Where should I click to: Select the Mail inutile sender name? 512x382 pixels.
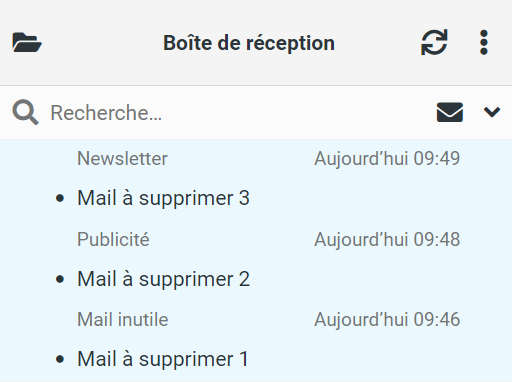(x=123, y=319)
